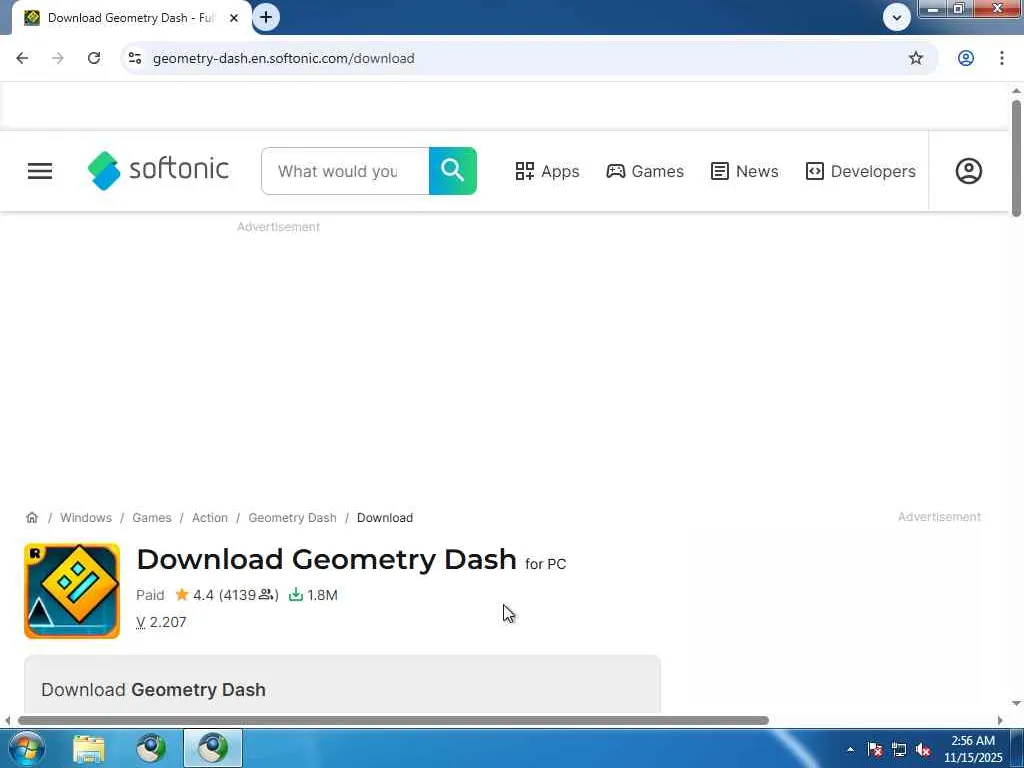Screen dimensions: 1024x768
Task: Select the Download Geometry Dash tab
Action: [131, 18]
